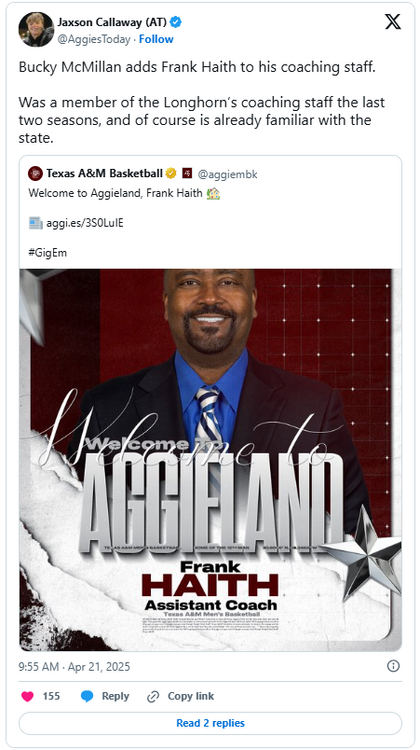The height and width of the screenshot is (750, 420).
Task: Click the 9:55 AM Apr 21, 2025 timestamp
Action: pyautogui.click(x=74, y=666)
